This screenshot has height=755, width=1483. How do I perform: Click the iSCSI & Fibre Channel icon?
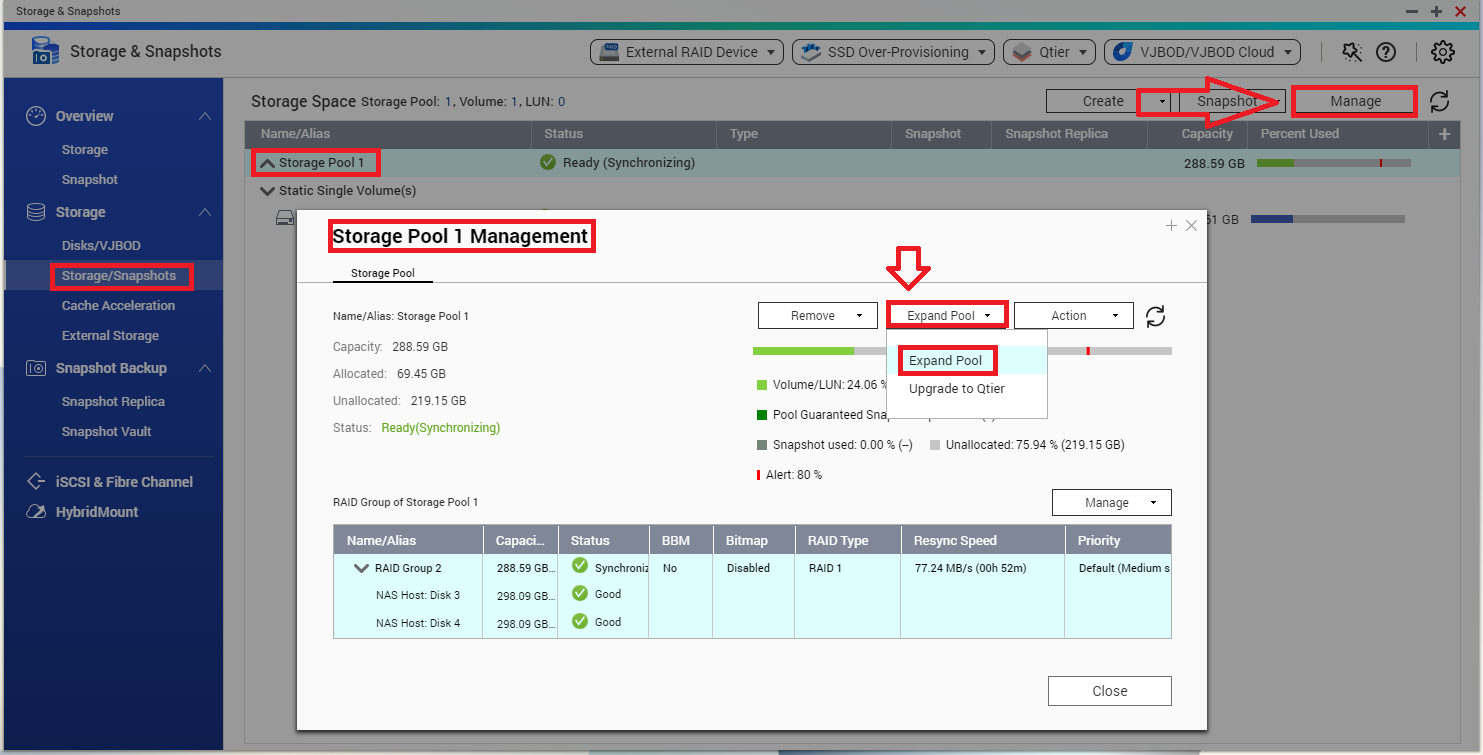tap(36, 482)
